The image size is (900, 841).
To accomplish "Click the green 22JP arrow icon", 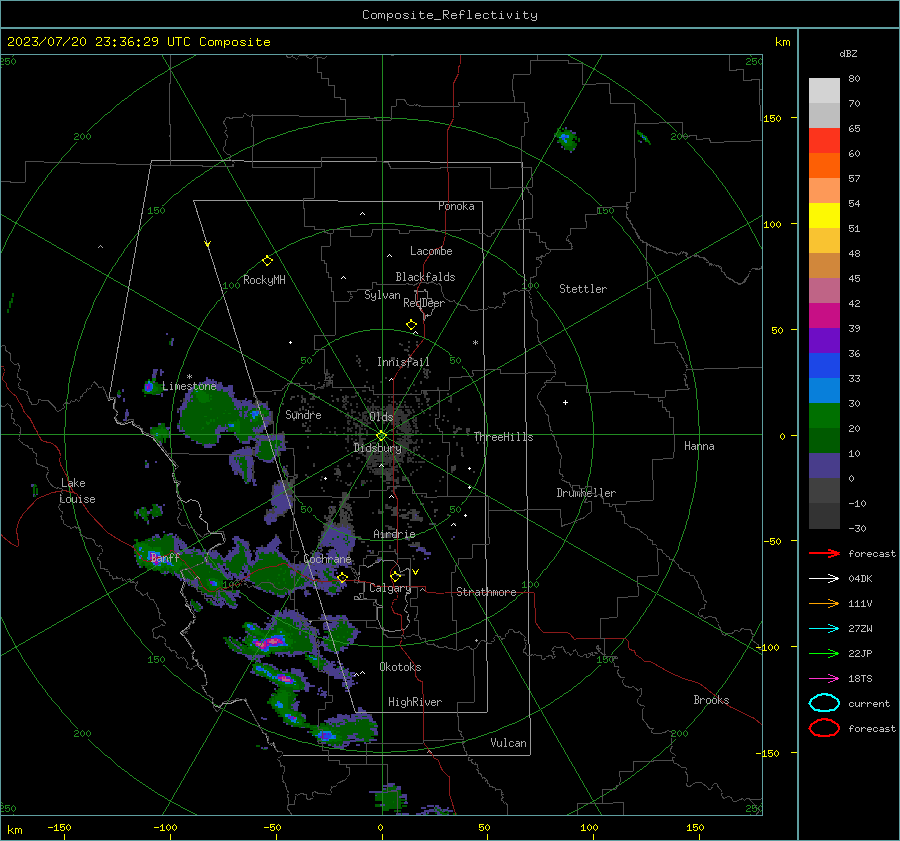I will 824,653.
